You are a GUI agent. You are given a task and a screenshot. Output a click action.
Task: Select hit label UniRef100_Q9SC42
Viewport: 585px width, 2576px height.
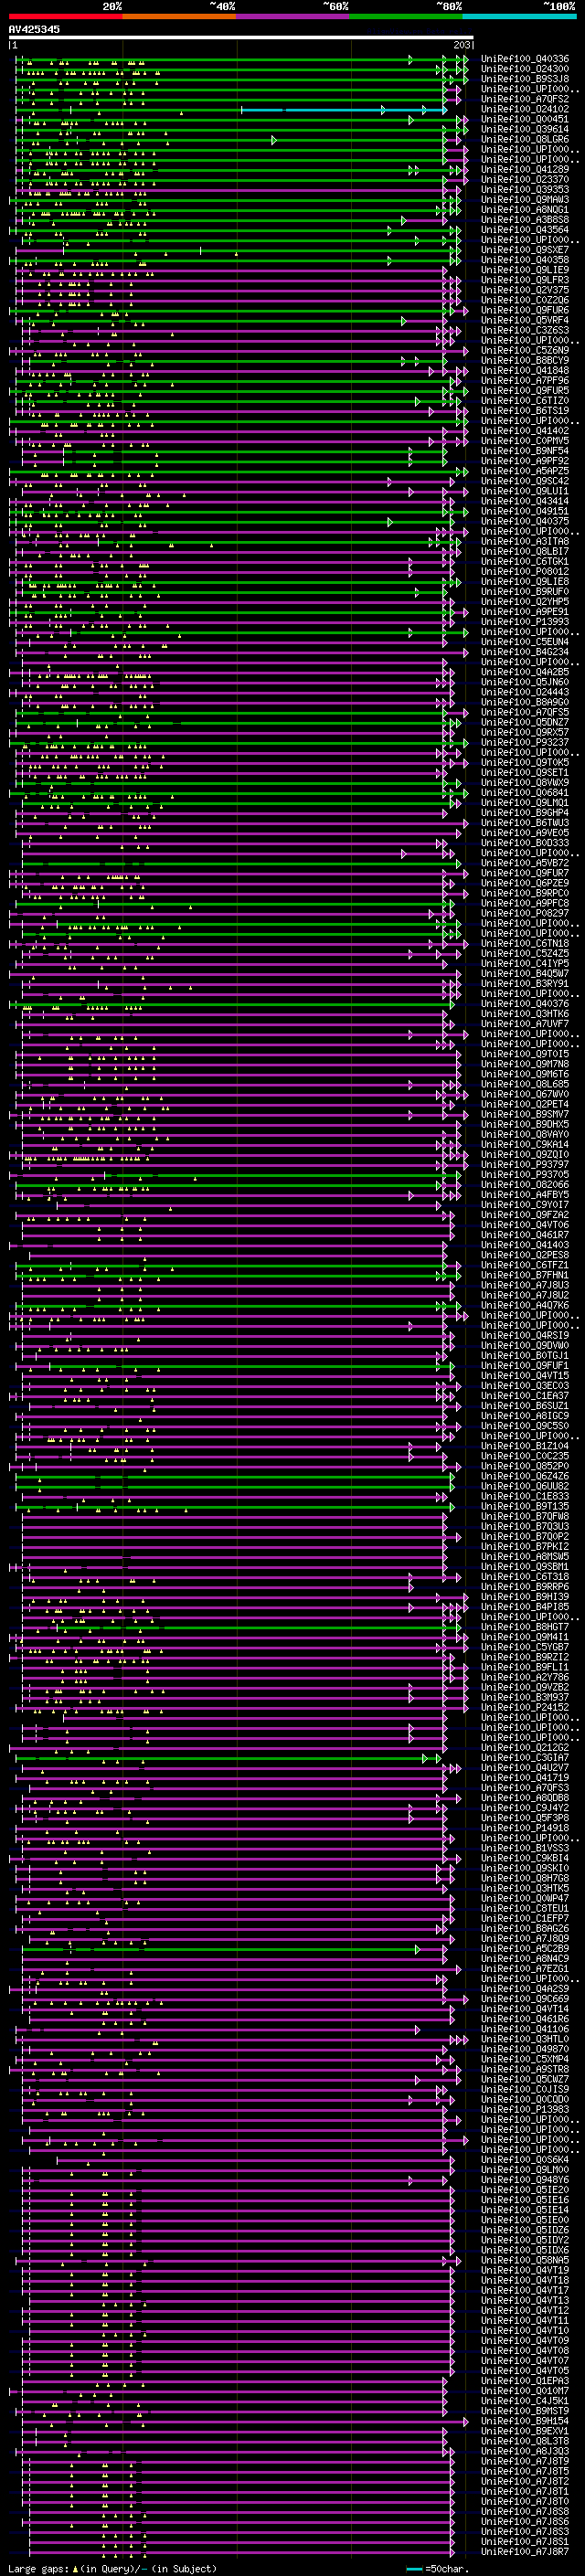[x=525, y=481]
